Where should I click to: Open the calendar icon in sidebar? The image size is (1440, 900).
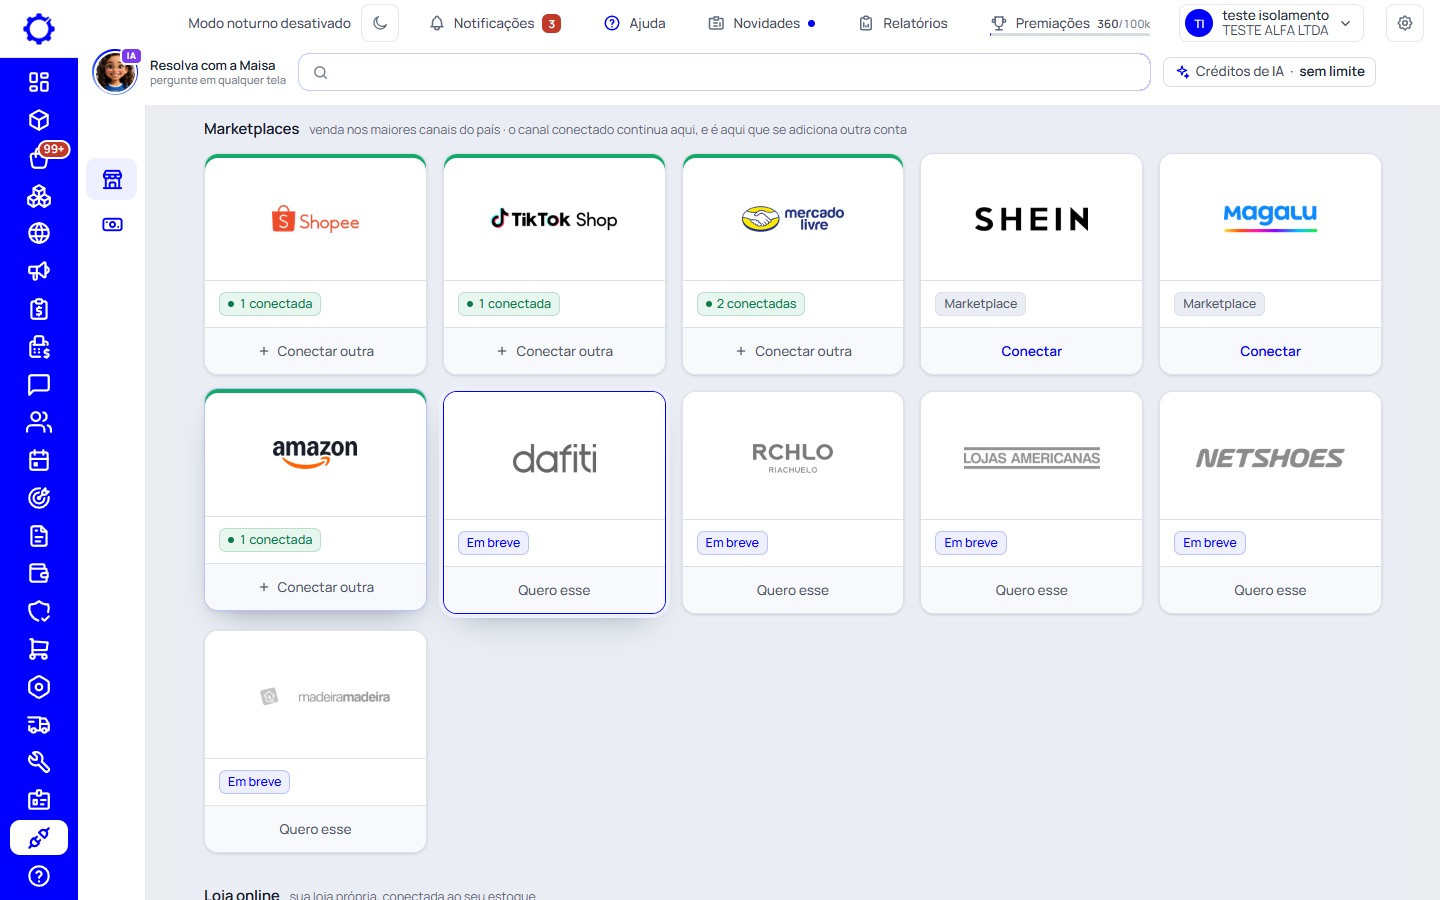tap(39, 460)
